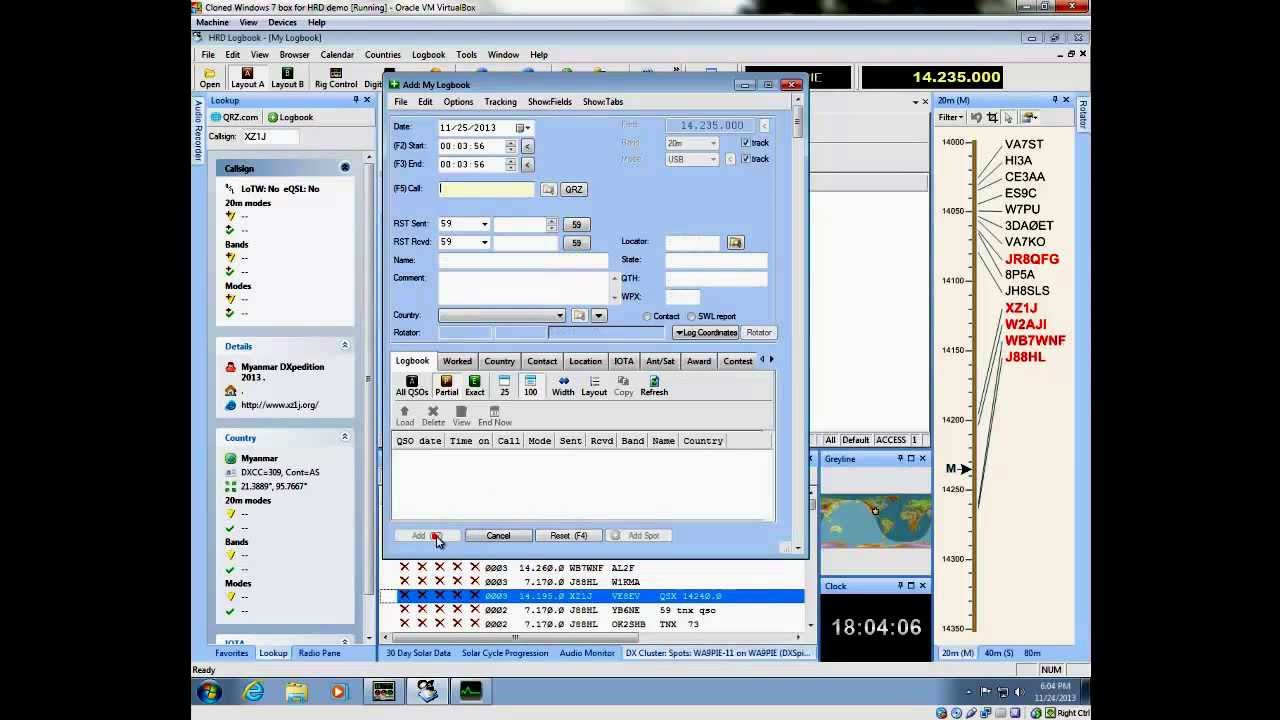Adjust column Width in the Logbook tab
1280x720 pixels.
pos(563,386)
